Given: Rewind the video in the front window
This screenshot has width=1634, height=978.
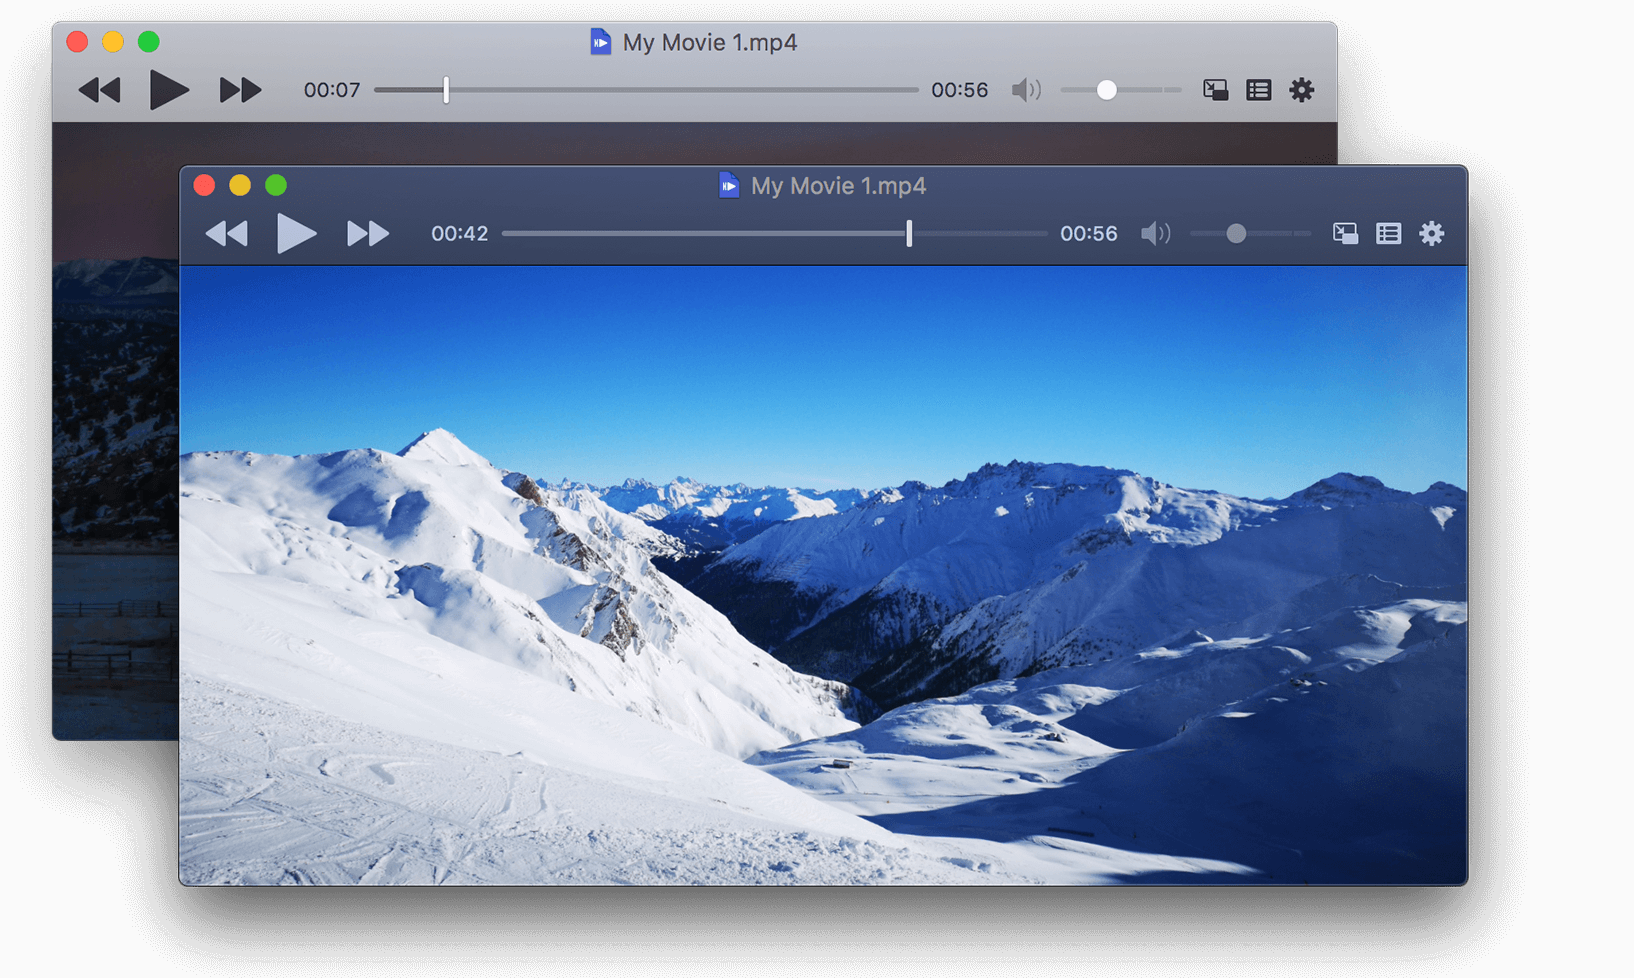Looking at the screenshot, I should [x=226, y=233].
